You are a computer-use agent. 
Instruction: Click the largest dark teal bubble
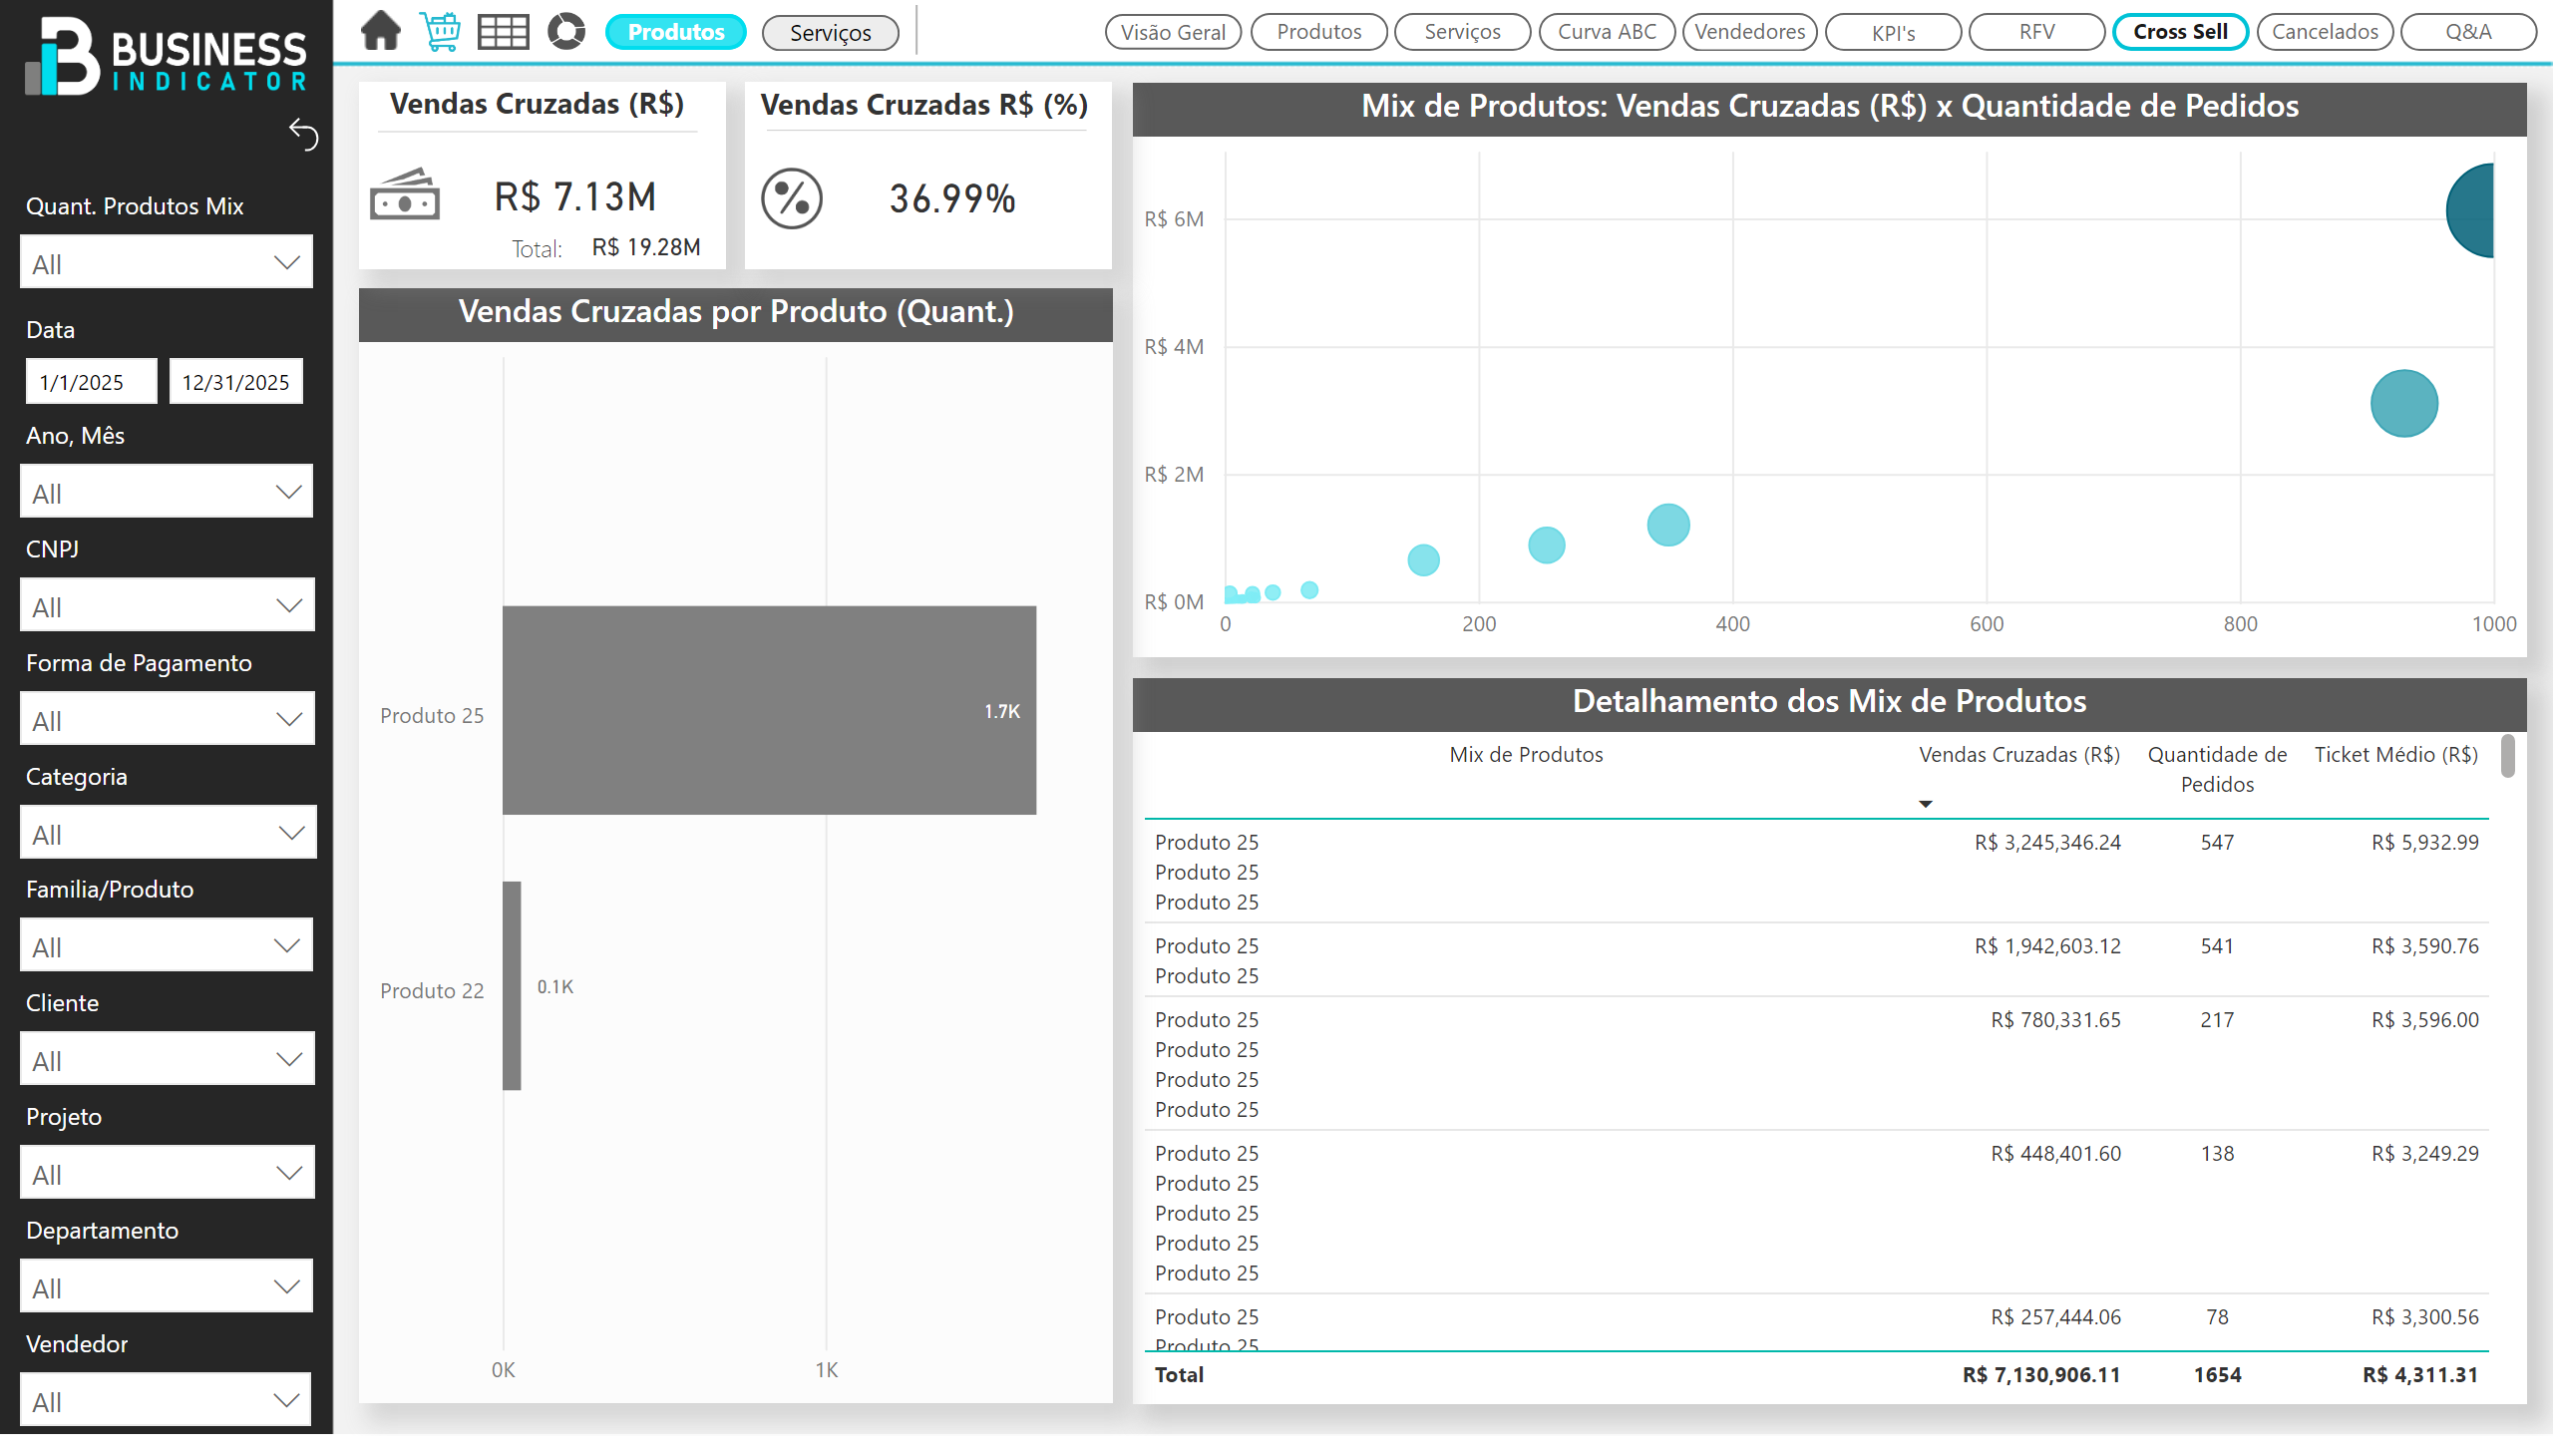[x=2472, y=211]
